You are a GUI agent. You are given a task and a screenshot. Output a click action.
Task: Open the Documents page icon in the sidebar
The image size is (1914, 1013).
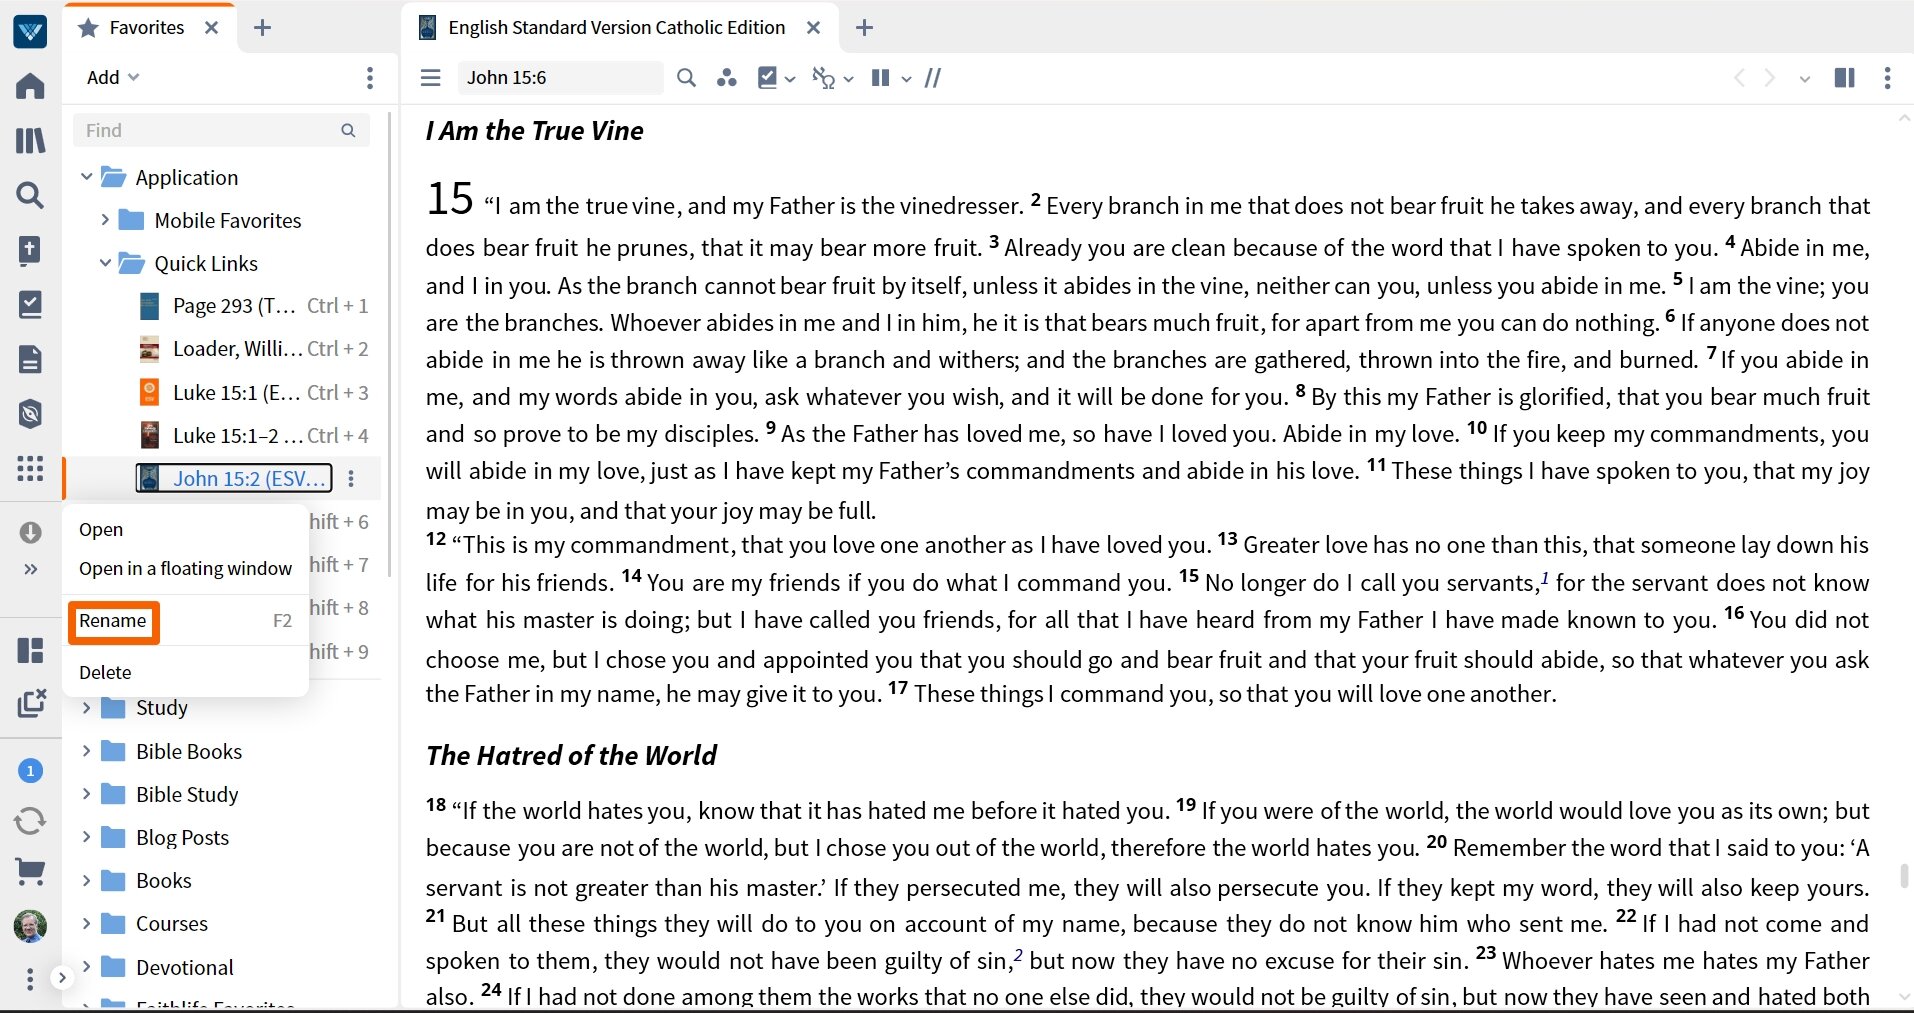[30, 359]
